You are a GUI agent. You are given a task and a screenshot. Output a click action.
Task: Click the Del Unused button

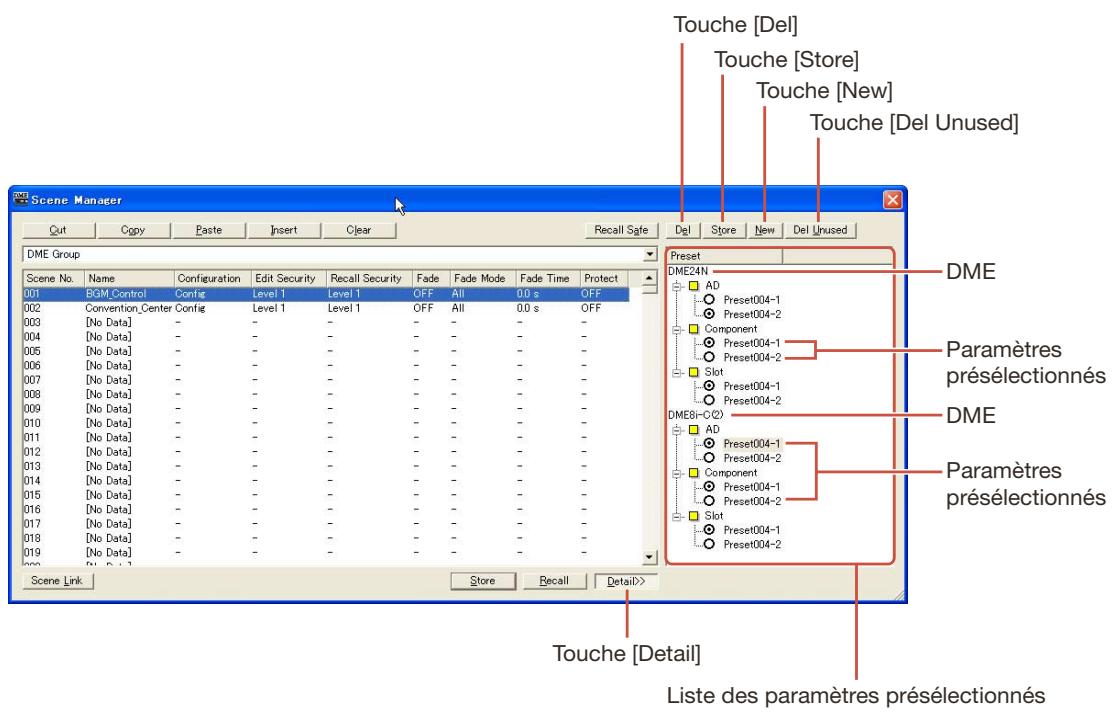[x=820, y=230]
